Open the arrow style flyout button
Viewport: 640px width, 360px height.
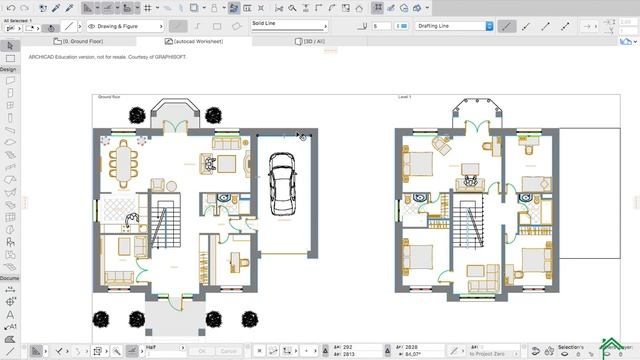coord(590,27)
